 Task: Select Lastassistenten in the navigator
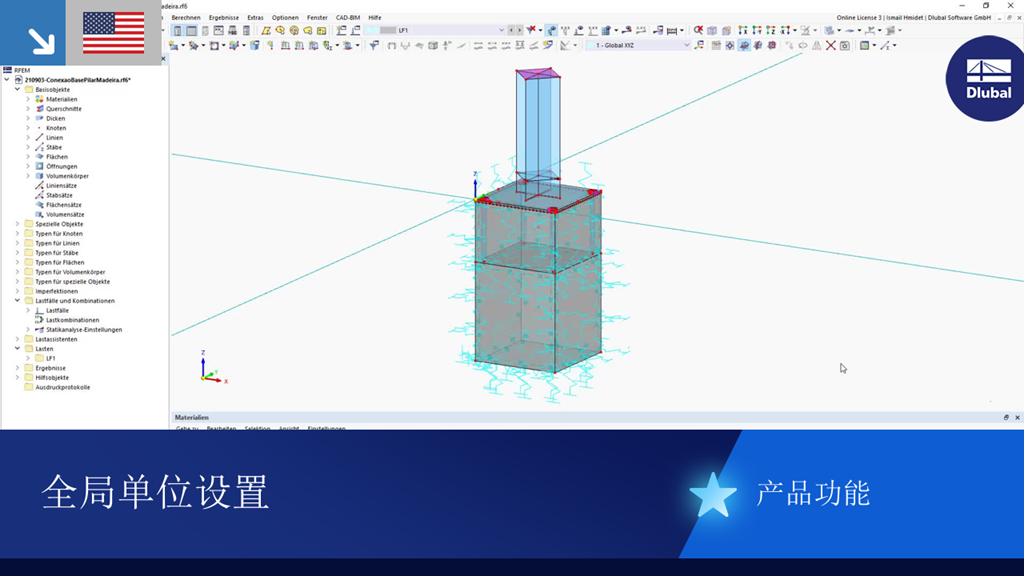(x=56, y=340)
